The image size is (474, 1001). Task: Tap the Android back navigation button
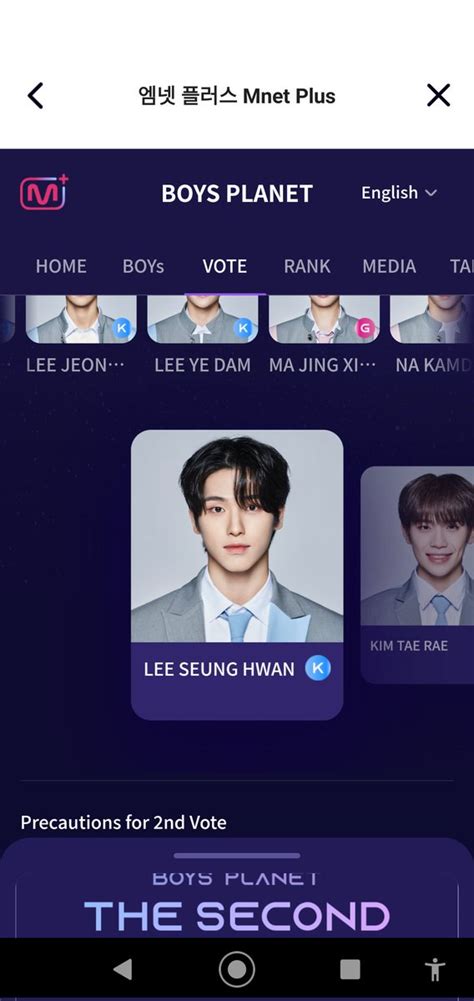[123, 970]
